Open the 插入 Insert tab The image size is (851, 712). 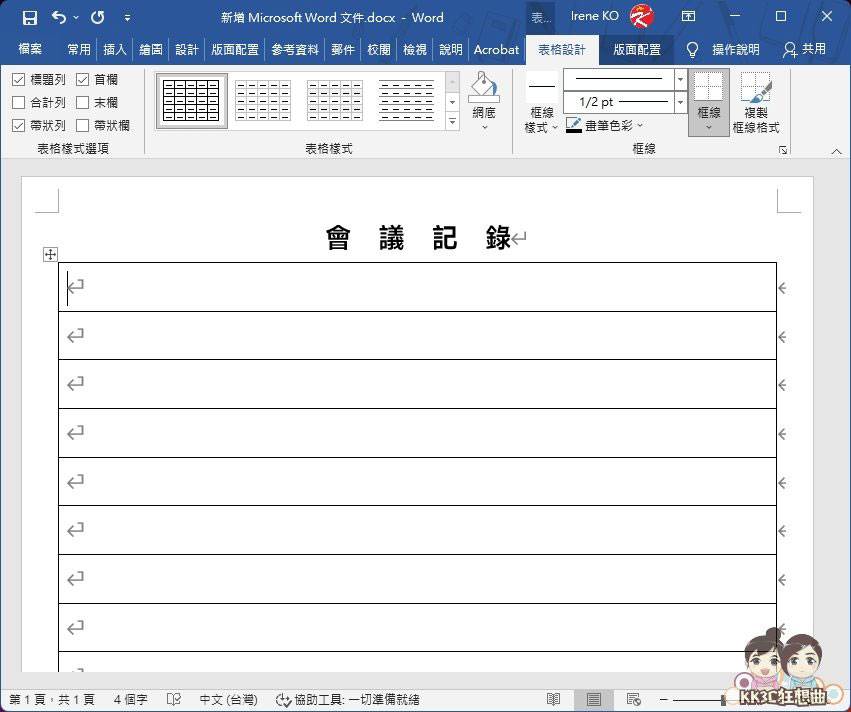point(115,49)
